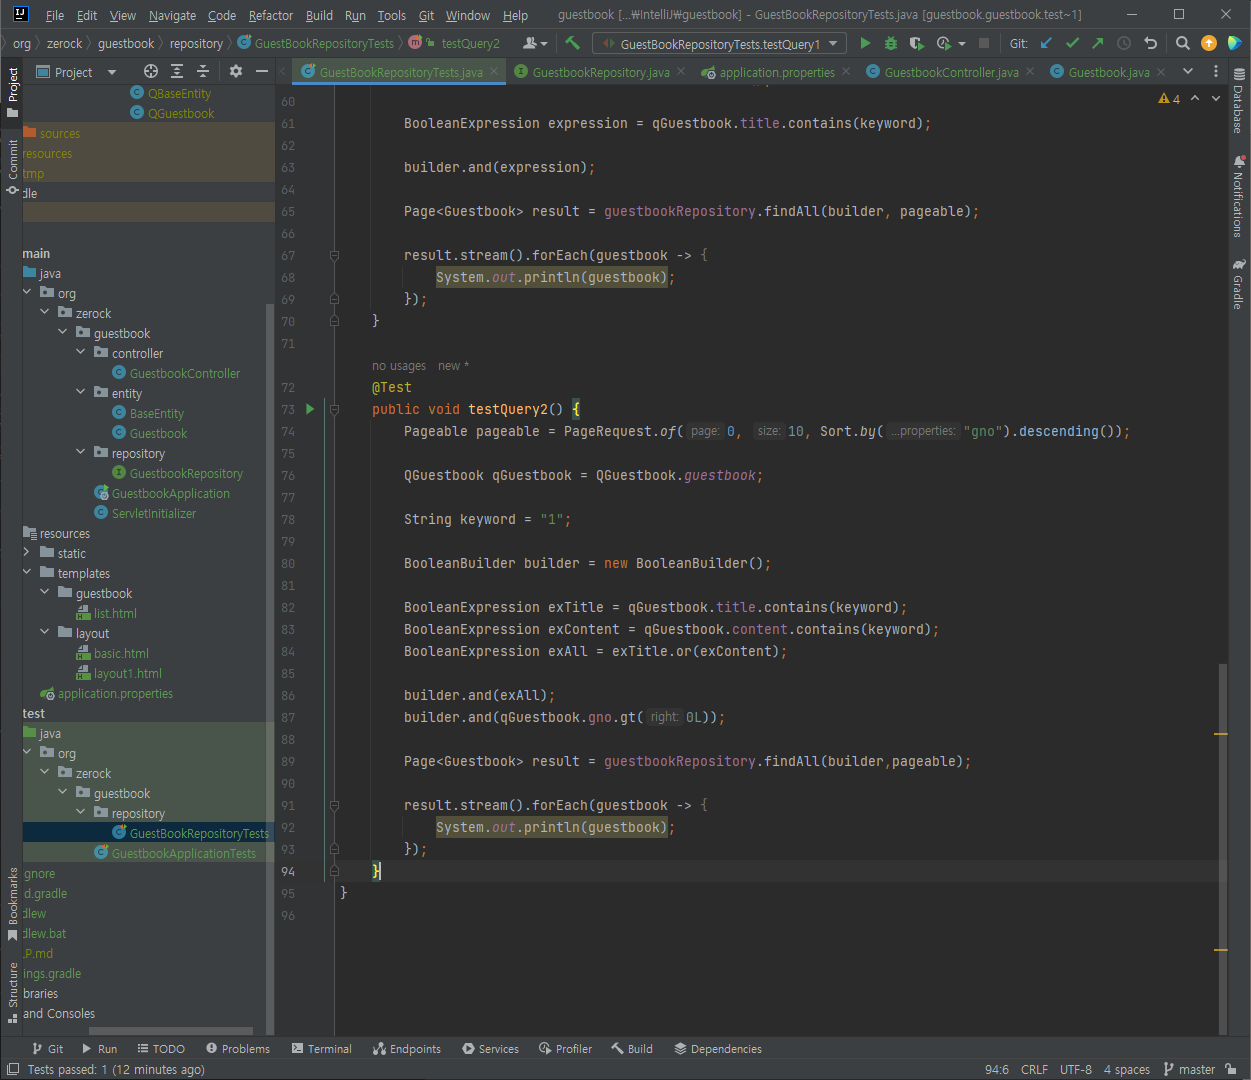Open Search Everywhere magnifier icon
Image resolution: width=1251 pixels, height=1080 pixels.
pos(1183,43)
